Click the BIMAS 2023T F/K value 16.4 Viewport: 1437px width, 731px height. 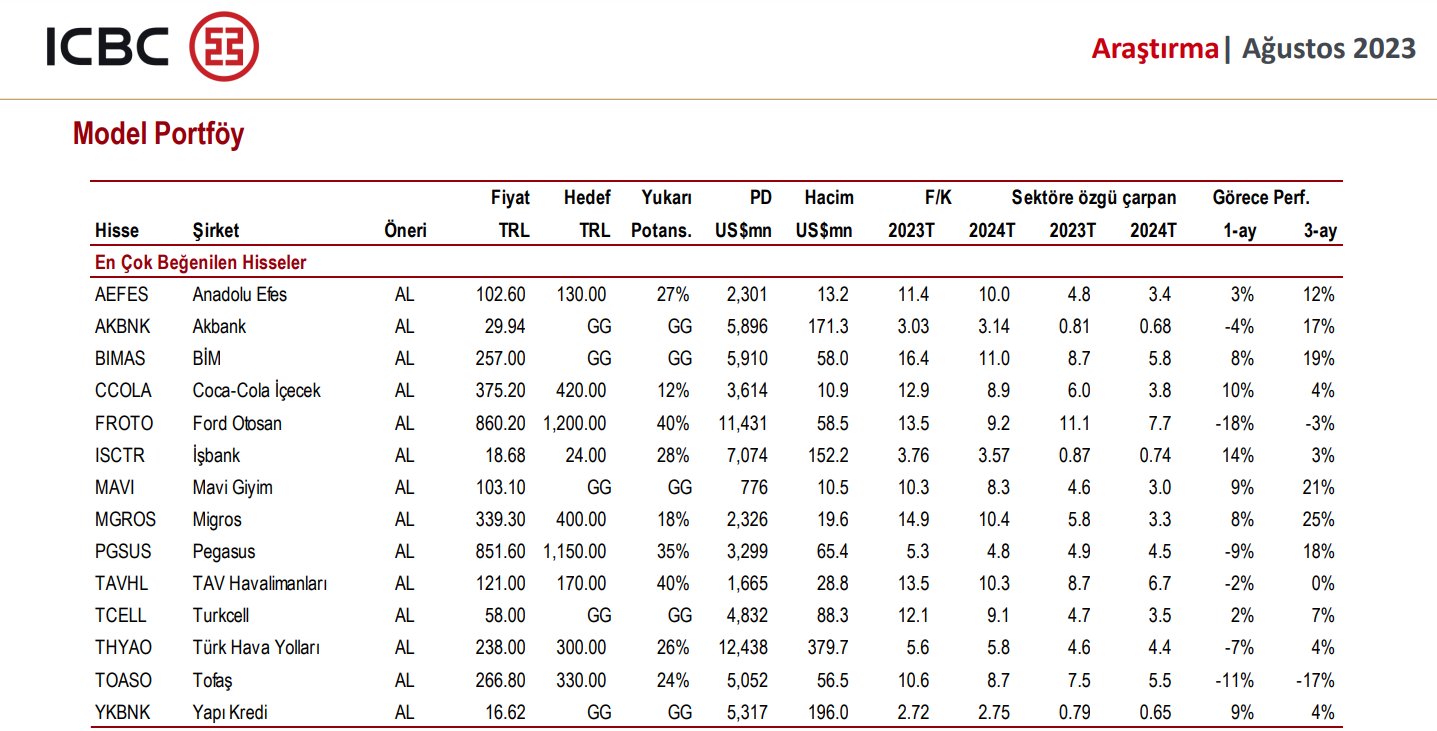click(x=914, y=359)
